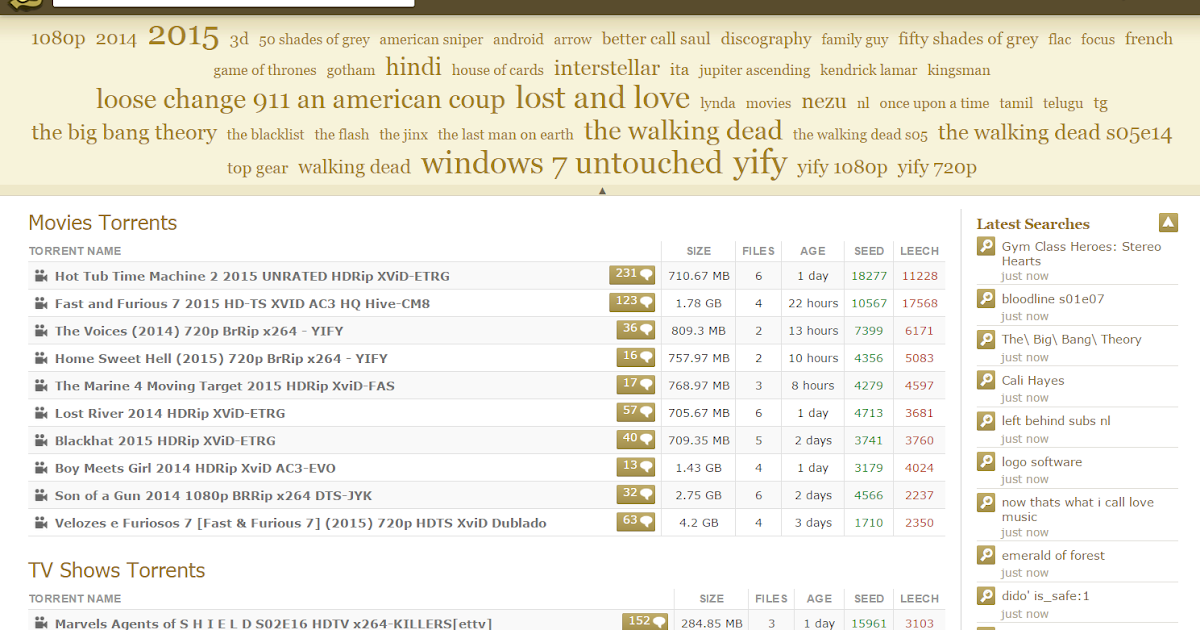Collapse the tag cloud using the small arrow

[602, 190]
